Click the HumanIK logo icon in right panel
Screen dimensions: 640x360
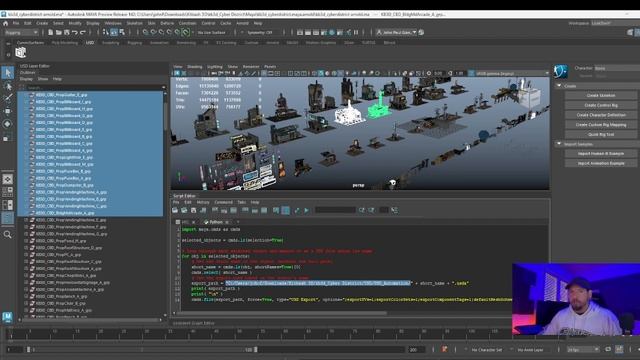coord(560,71)
